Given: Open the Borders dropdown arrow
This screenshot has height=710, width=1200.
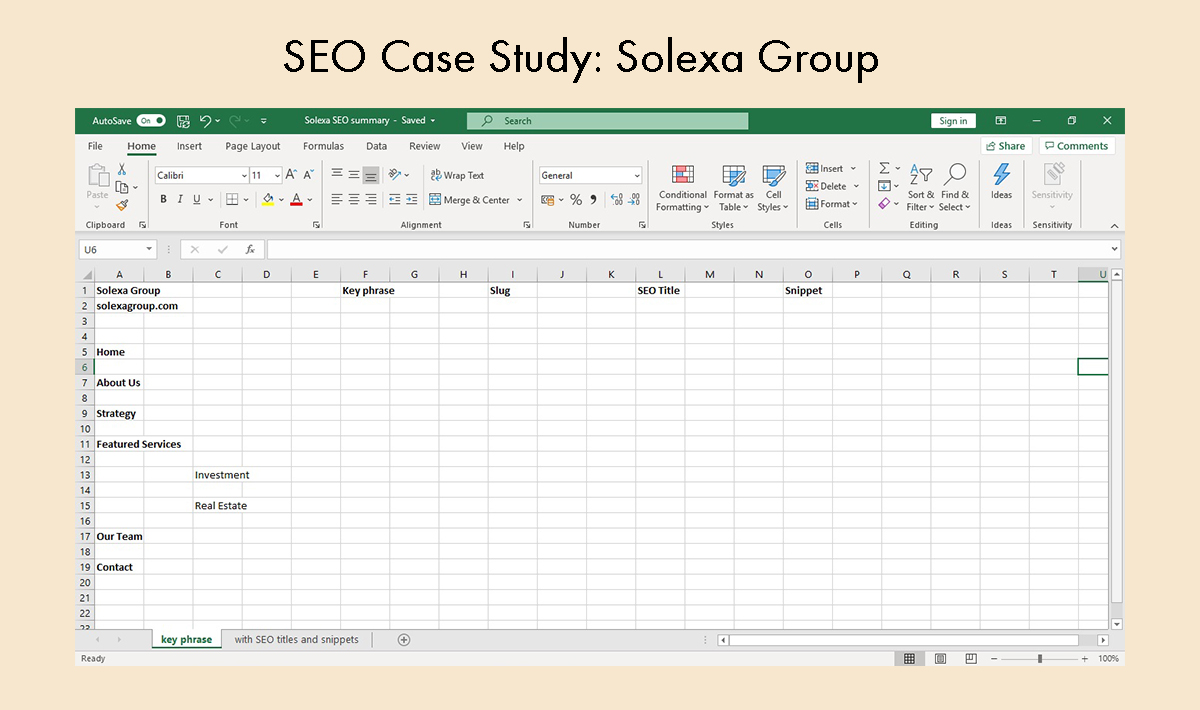Looking at the screenshot, I should (246, 200).
